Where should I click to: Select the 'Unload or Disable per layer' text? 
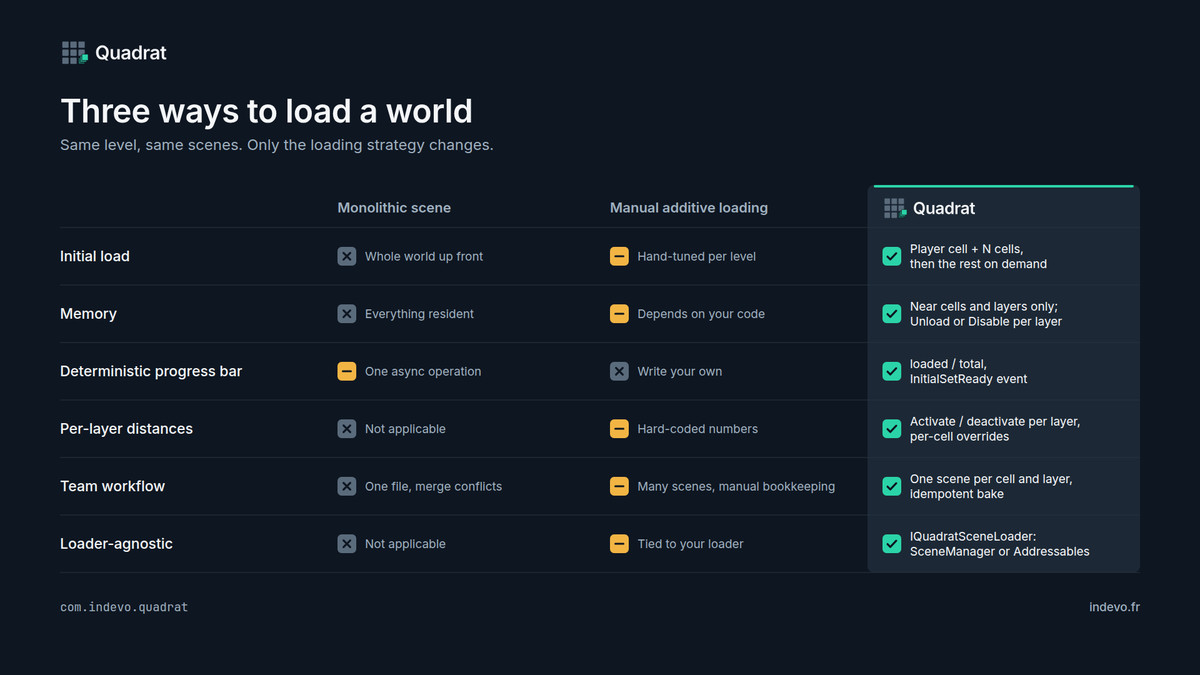click(x=986, y=322)
